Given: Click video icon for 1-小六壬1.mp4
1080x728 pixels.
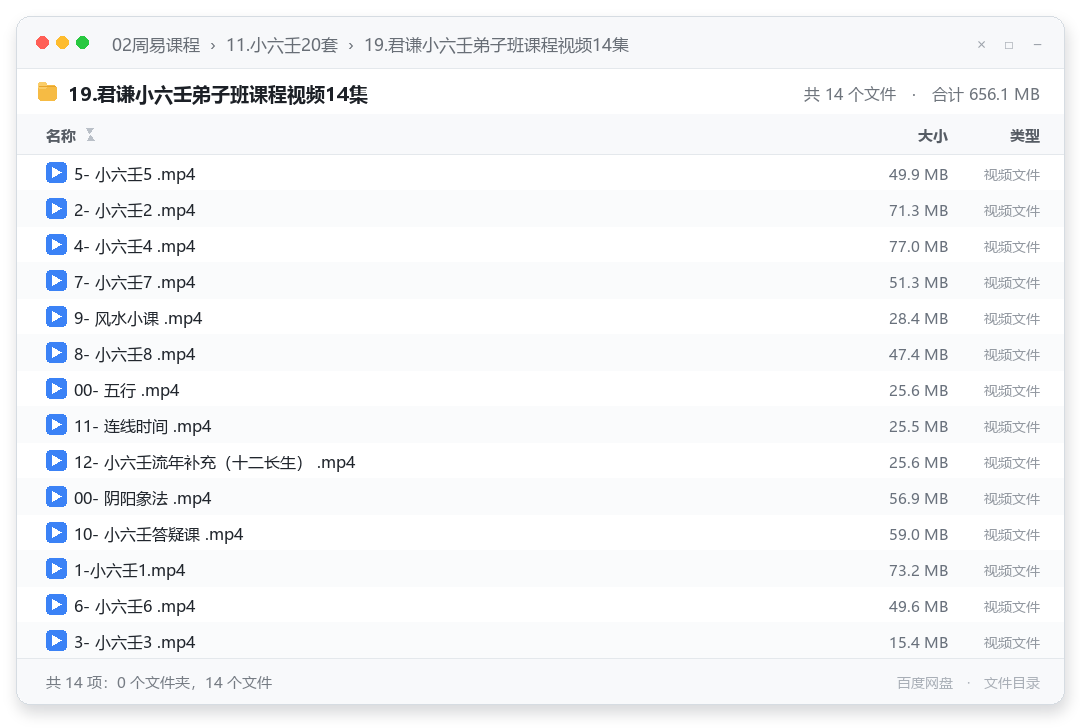Looking at the screenshot, I should (x=56, y=569).
